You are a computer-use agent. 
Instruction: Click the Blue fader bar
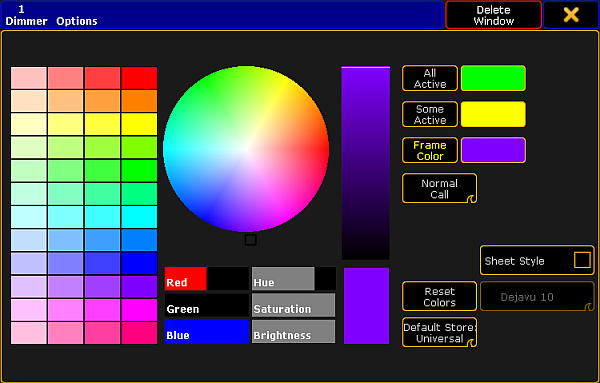tap(207, 331)
